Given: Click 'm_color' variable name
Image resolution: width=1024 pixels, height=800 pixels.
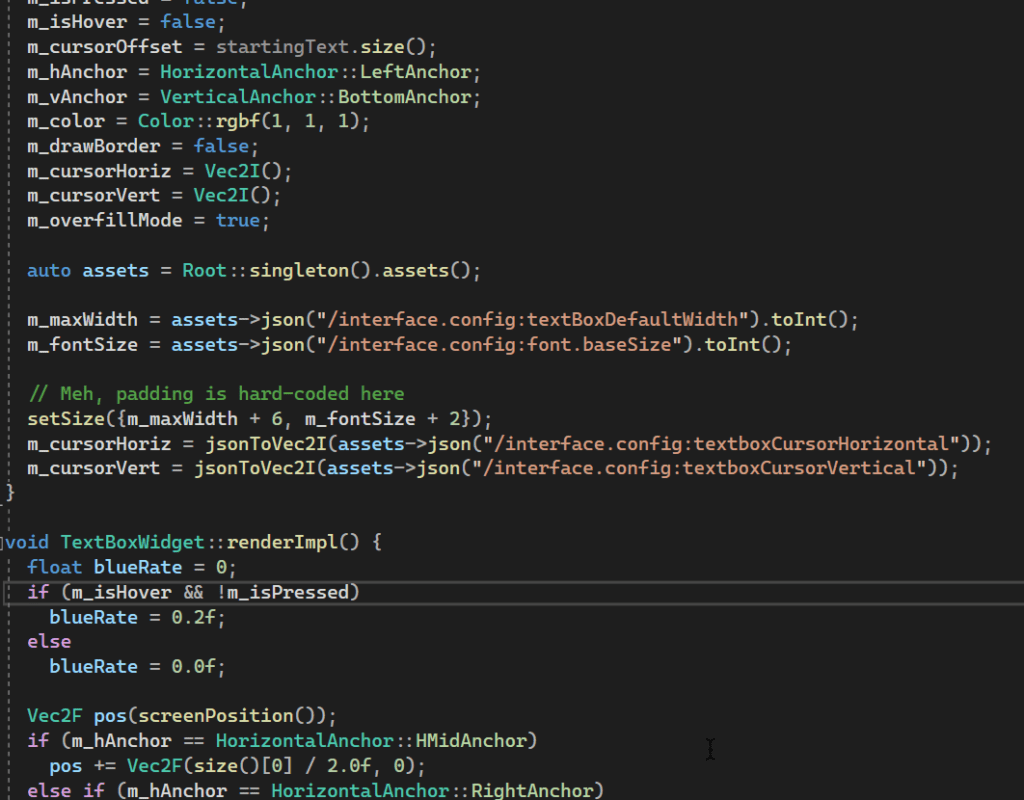Looking at the screenshot, I should coord(66,121).
